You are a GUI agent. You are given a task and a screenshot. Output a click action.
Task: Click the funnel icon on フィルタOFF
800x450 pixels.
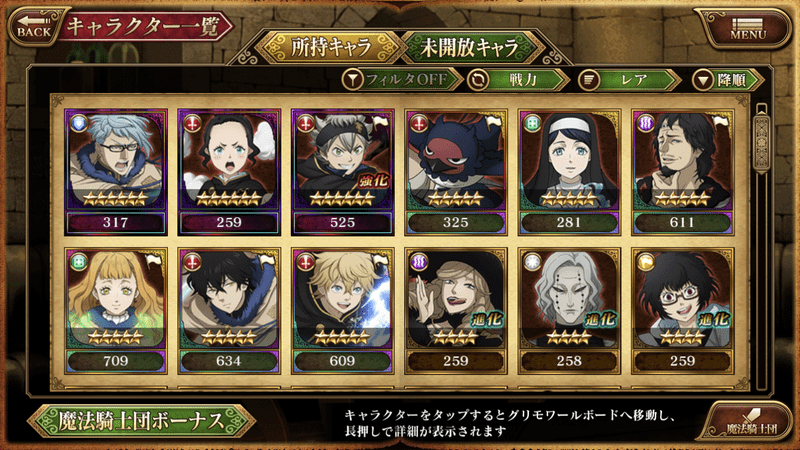click(352, 80)
